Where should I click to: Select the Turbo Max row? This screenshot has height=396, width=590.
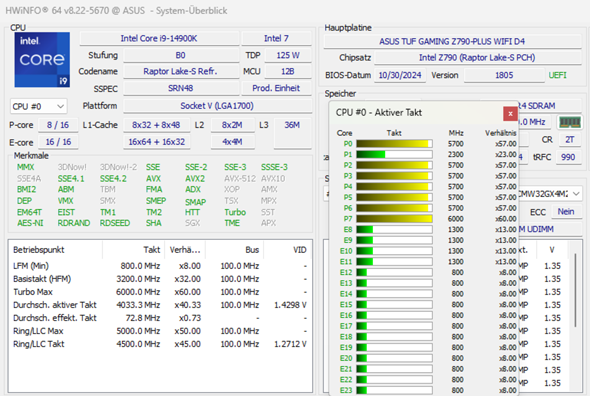[160, 292]
